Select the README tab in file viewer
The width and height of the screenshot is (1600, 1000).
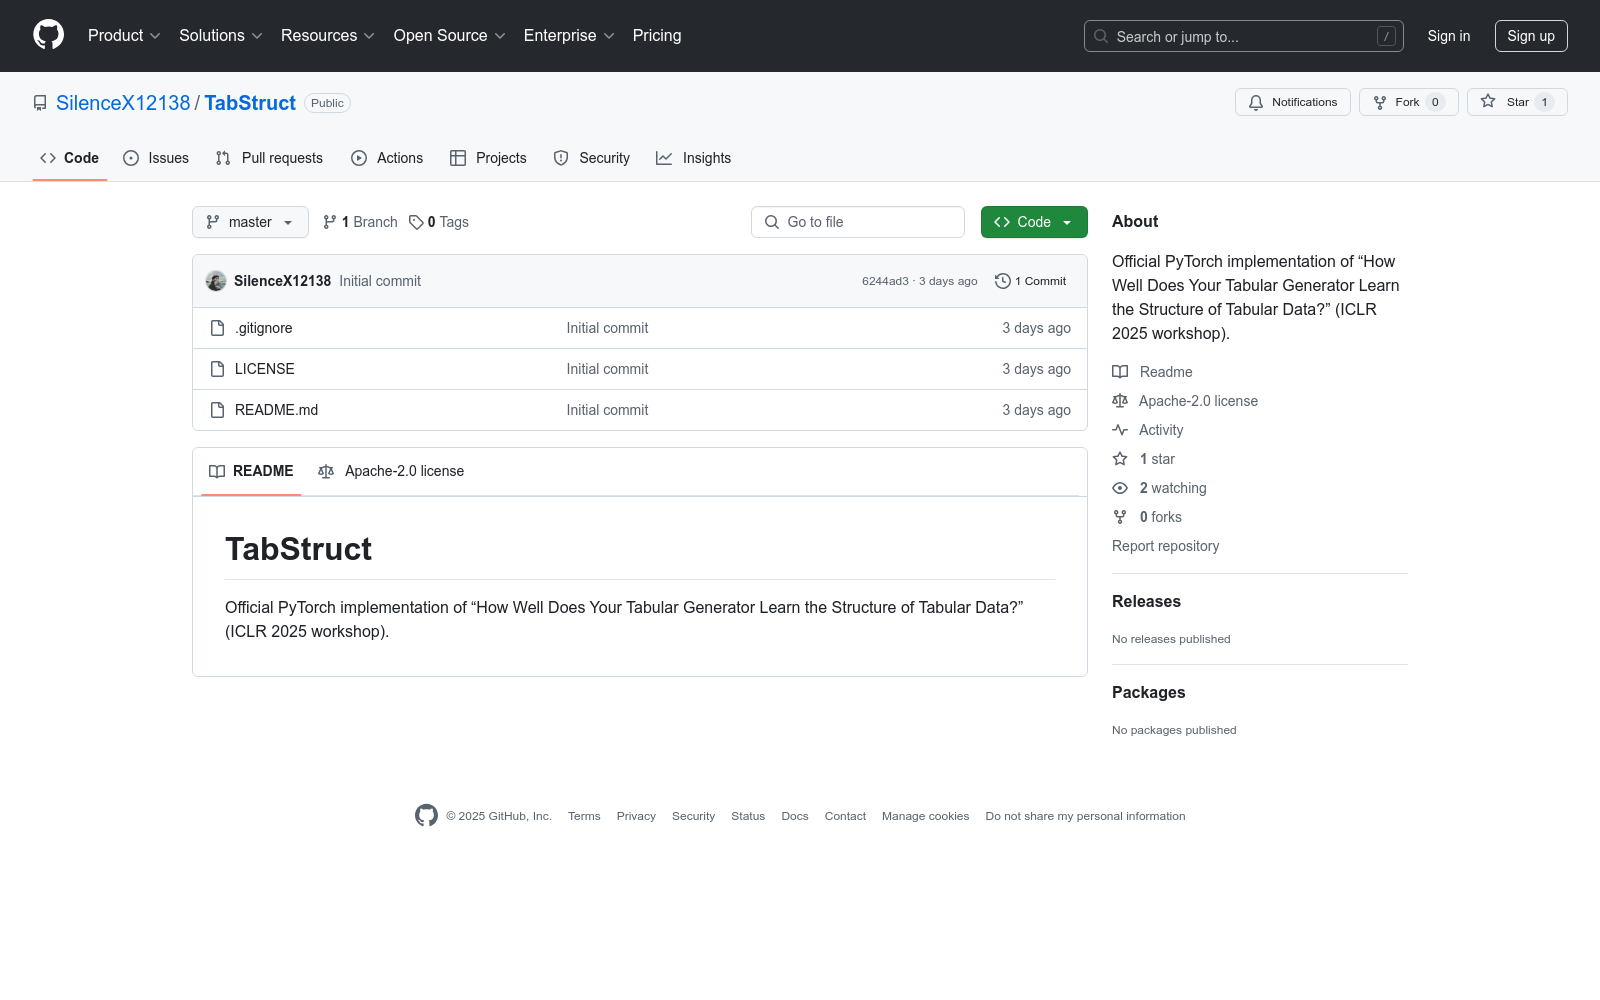point(251,471)
